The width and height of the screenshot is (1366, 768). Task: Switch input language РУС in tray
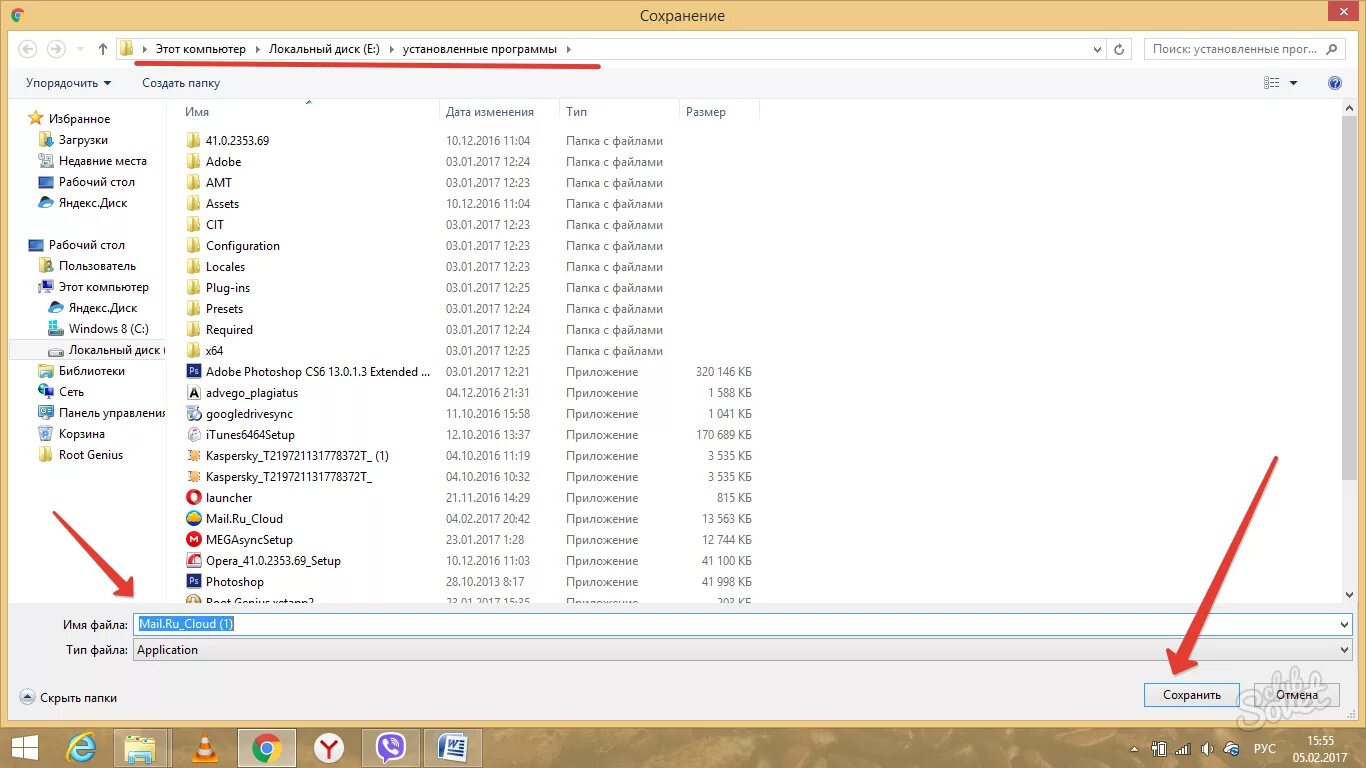coord(1264,748)
